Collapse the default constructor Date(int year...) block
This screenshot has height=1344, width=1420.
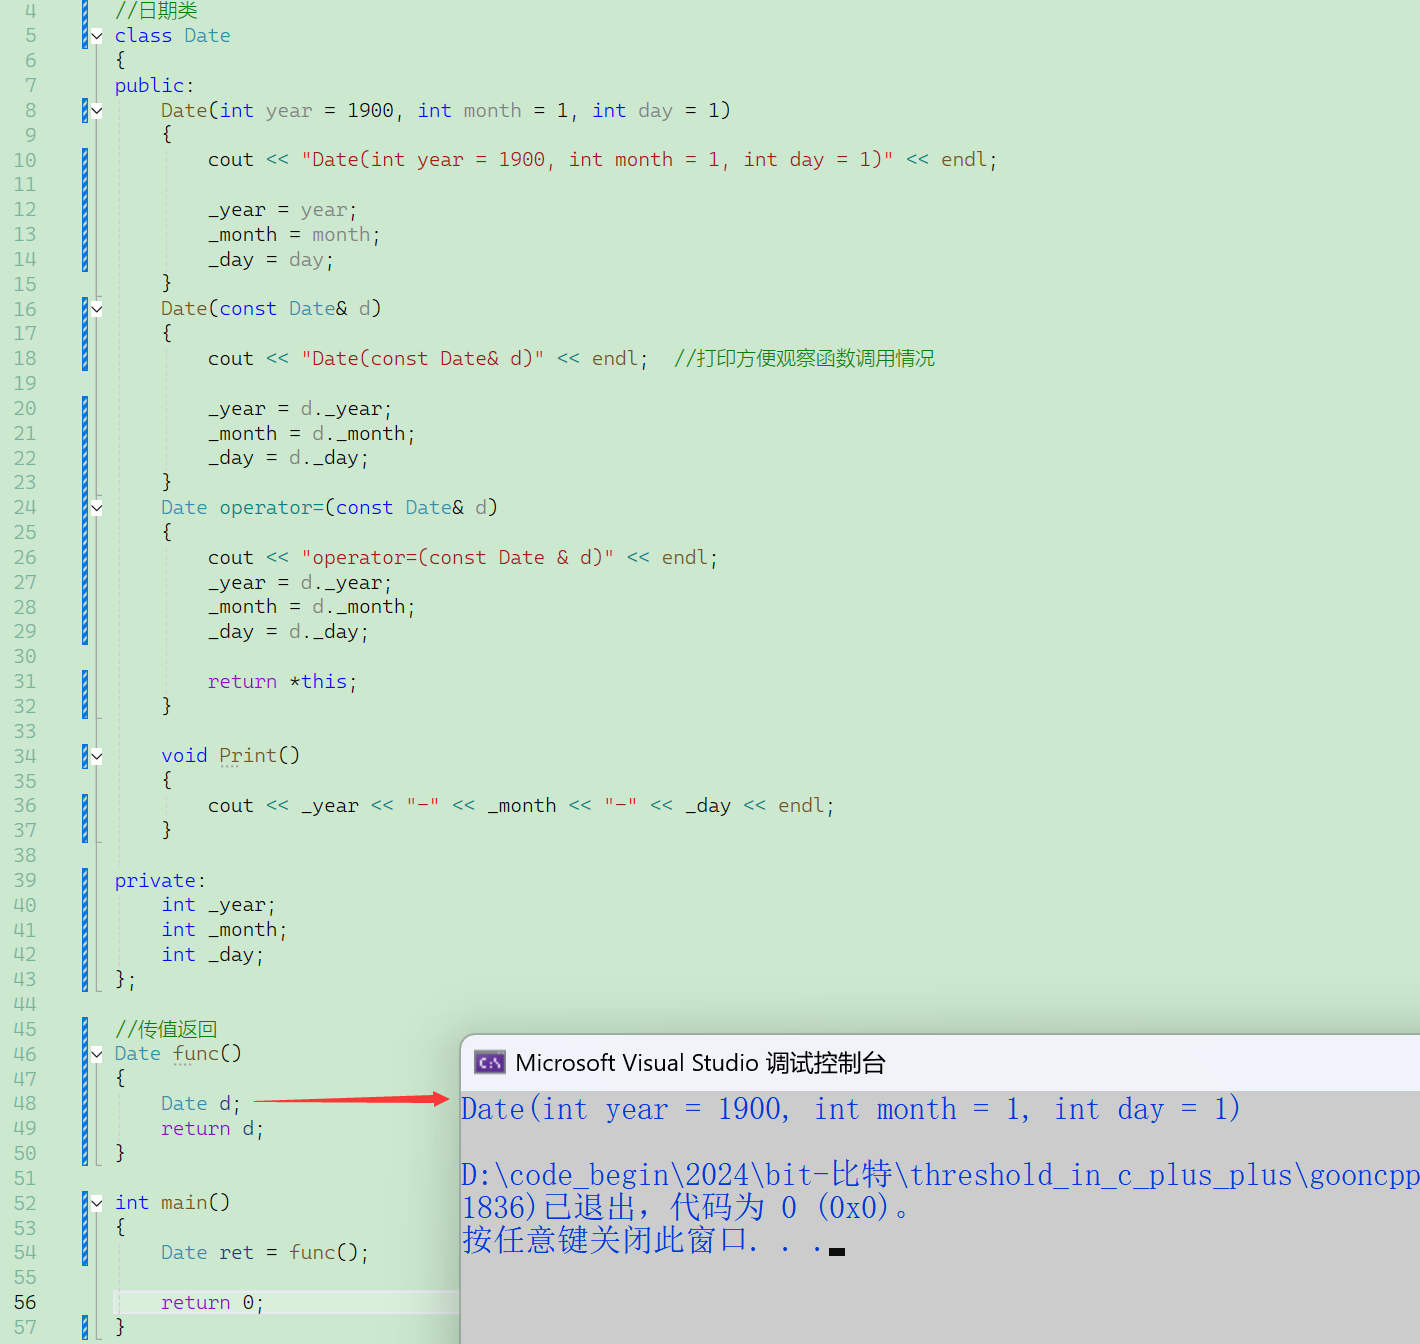point(97,111)
